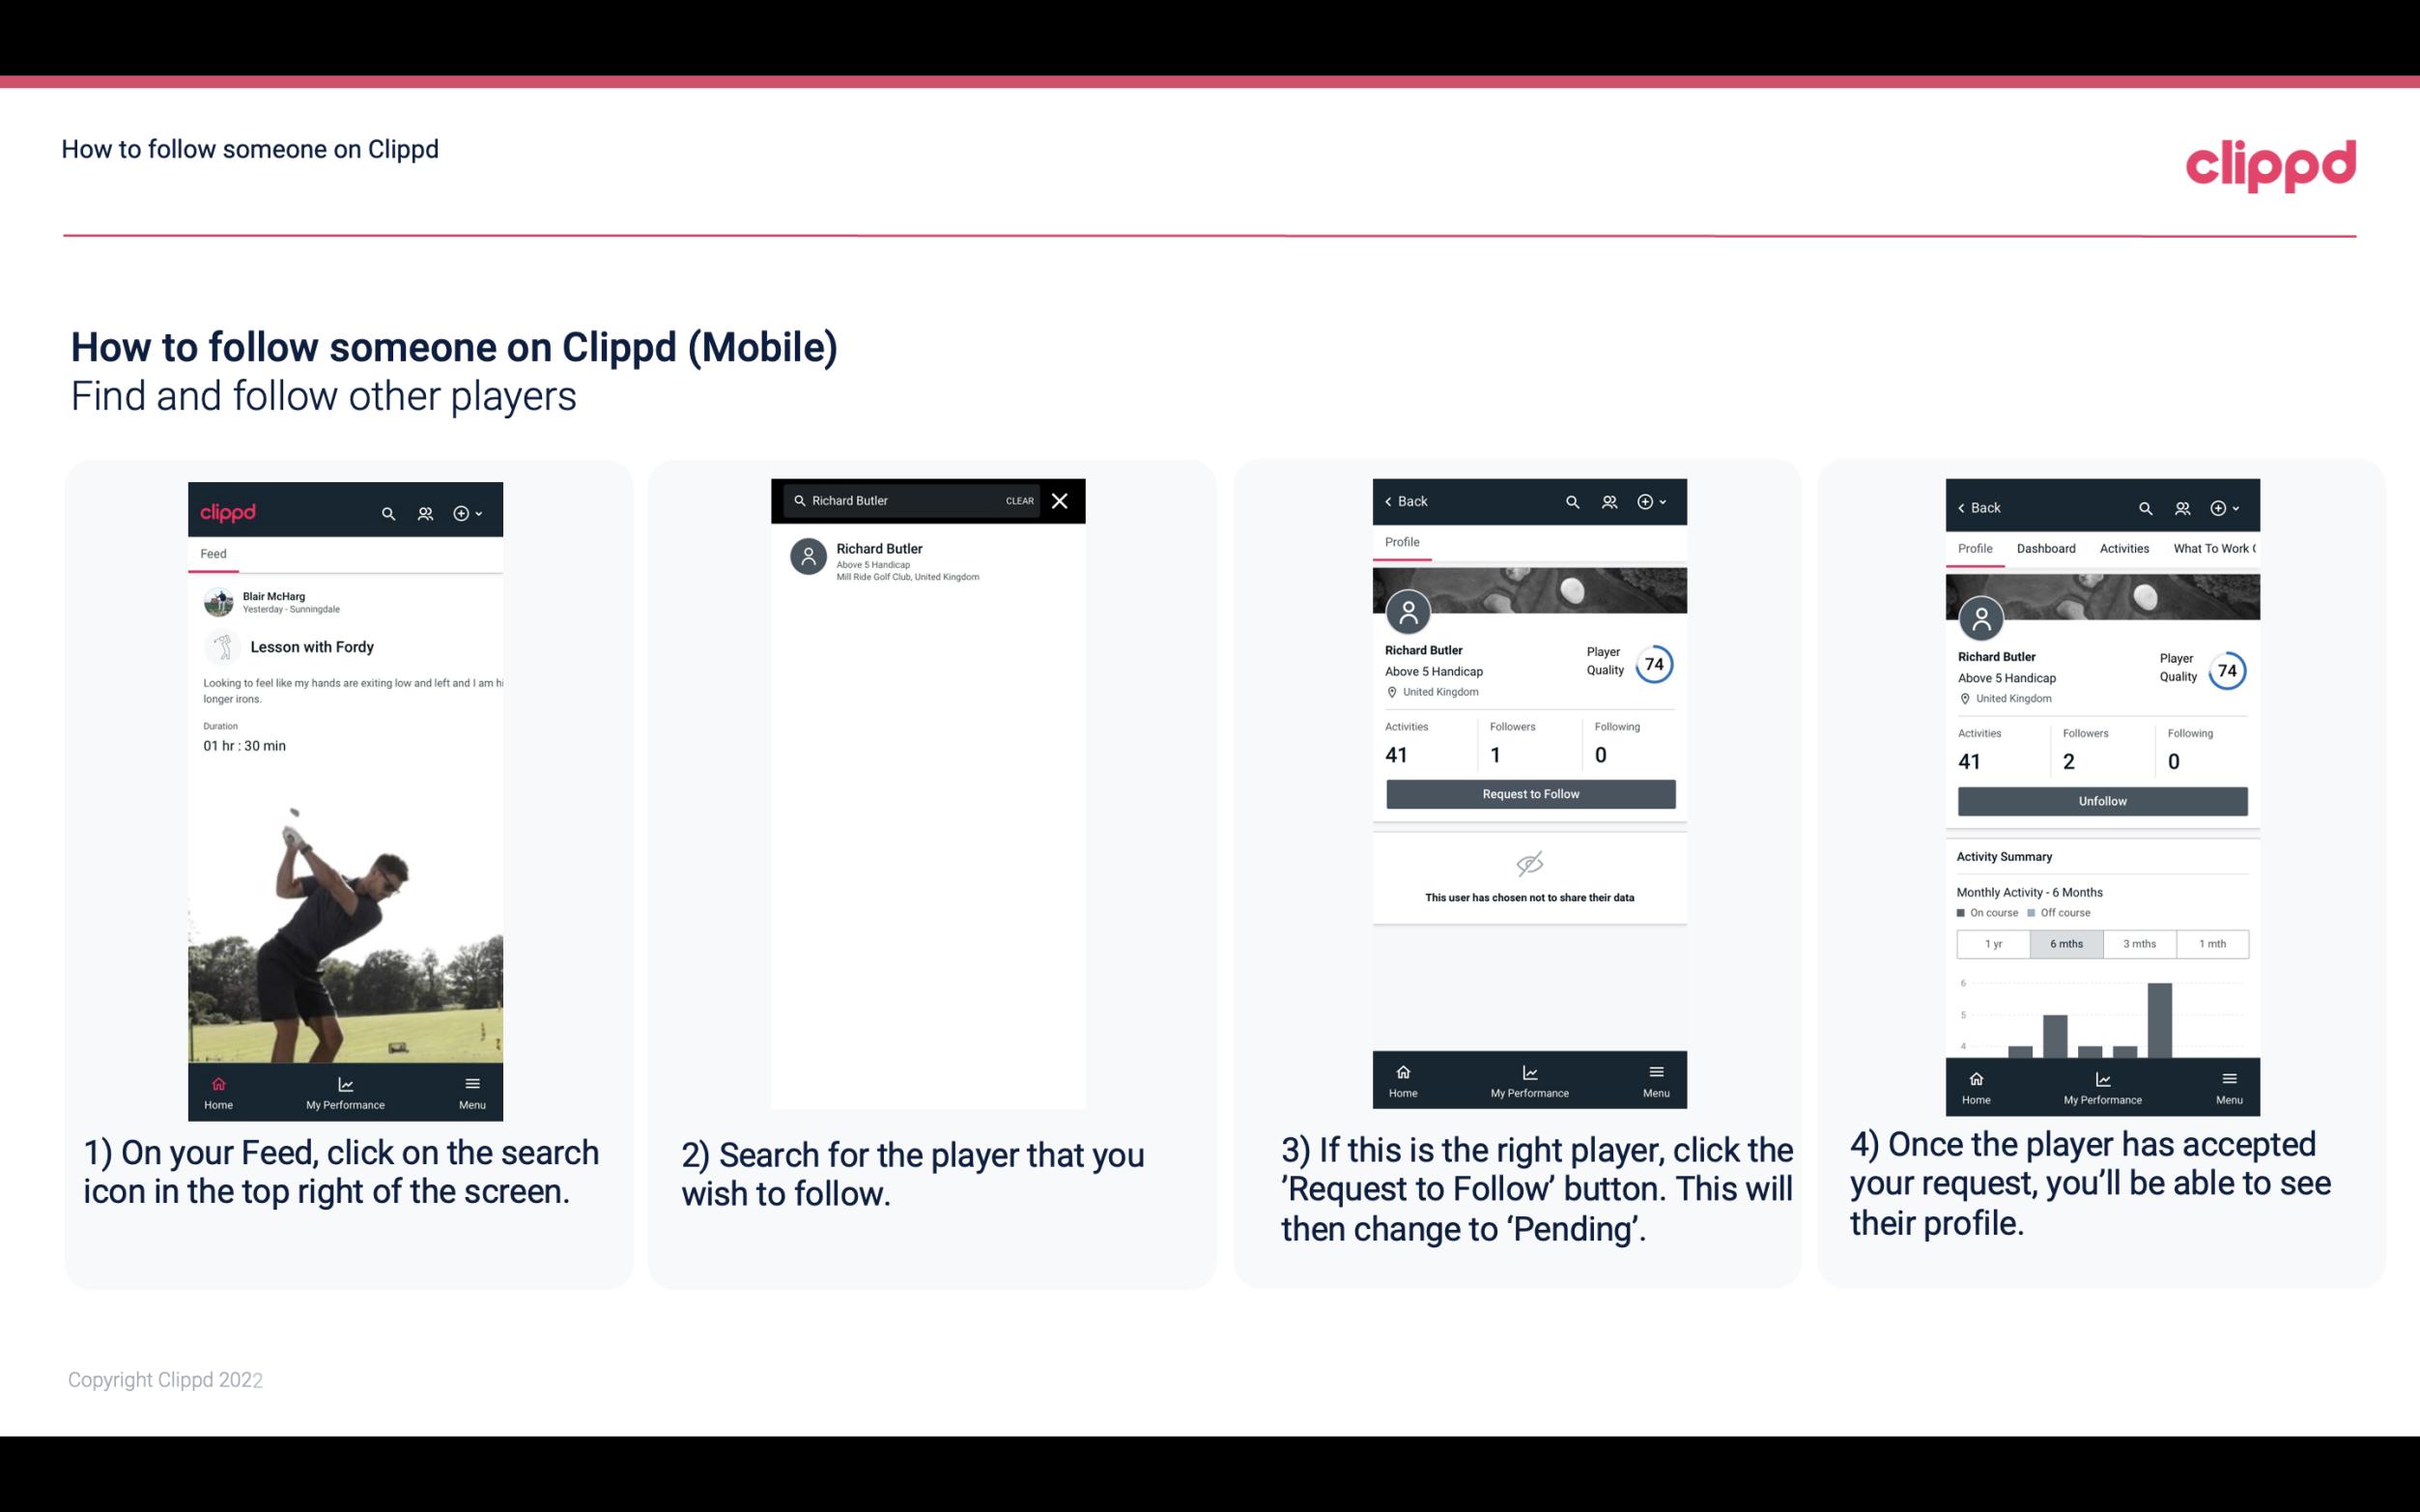Click the 'Unfollow' button on accepted profile

[2101, 800]
